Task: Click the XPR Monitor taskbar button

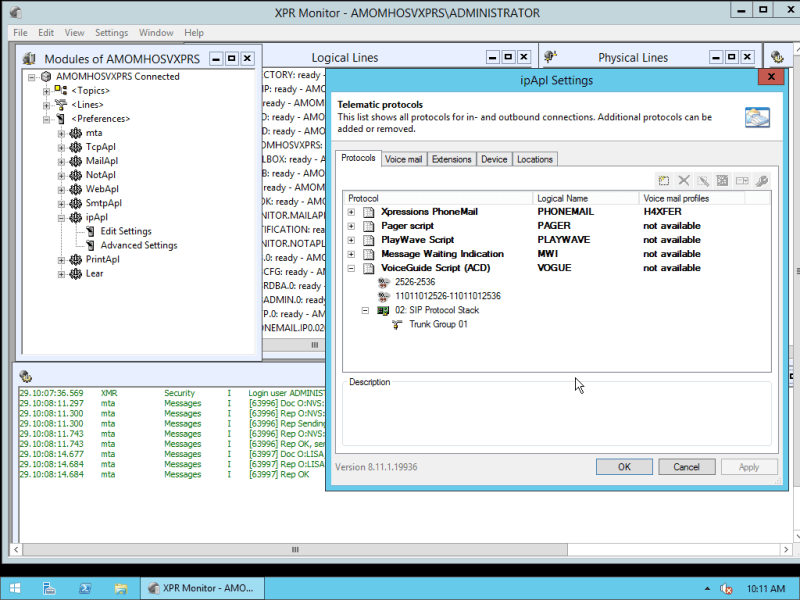Action: pos(203,588)
